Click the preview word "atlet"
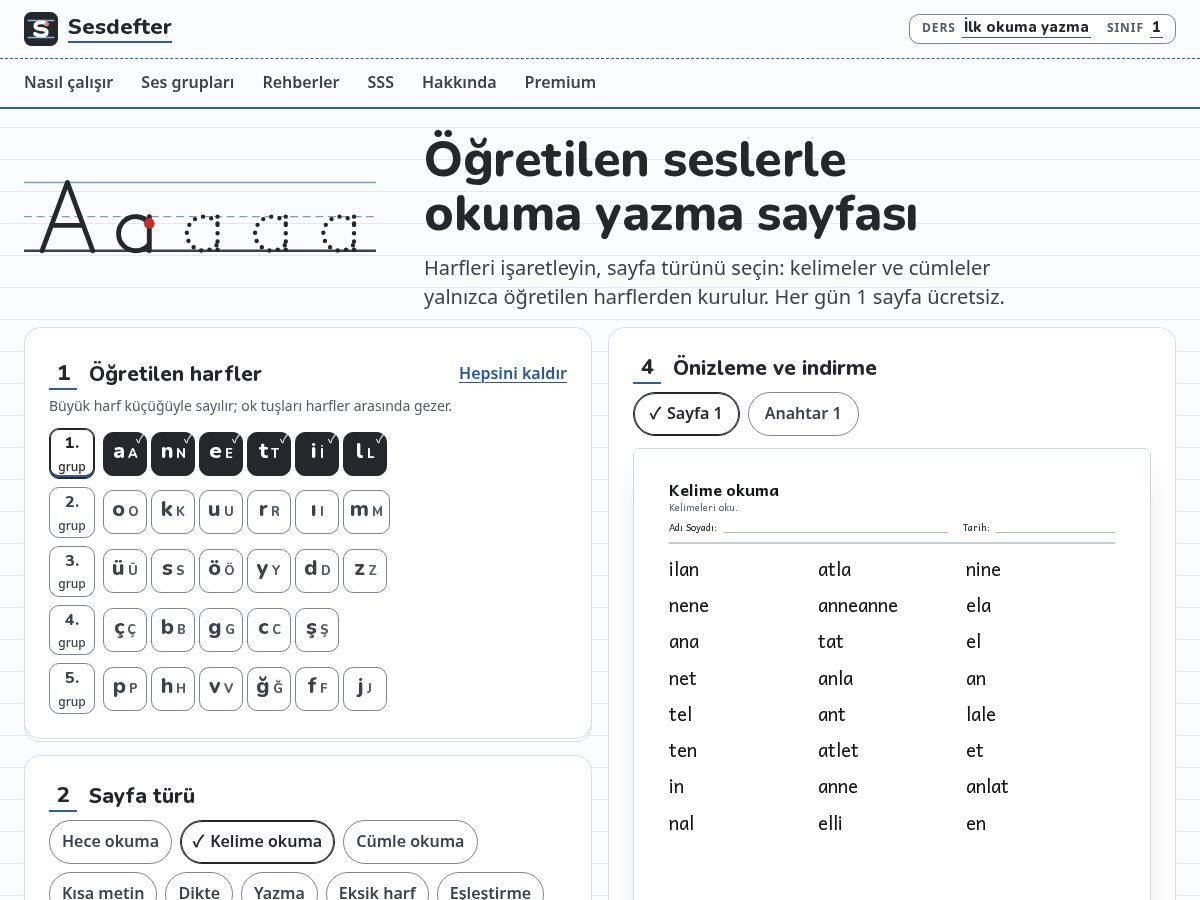The width and height of the screenshot is (1200, 900). point(838,750)
